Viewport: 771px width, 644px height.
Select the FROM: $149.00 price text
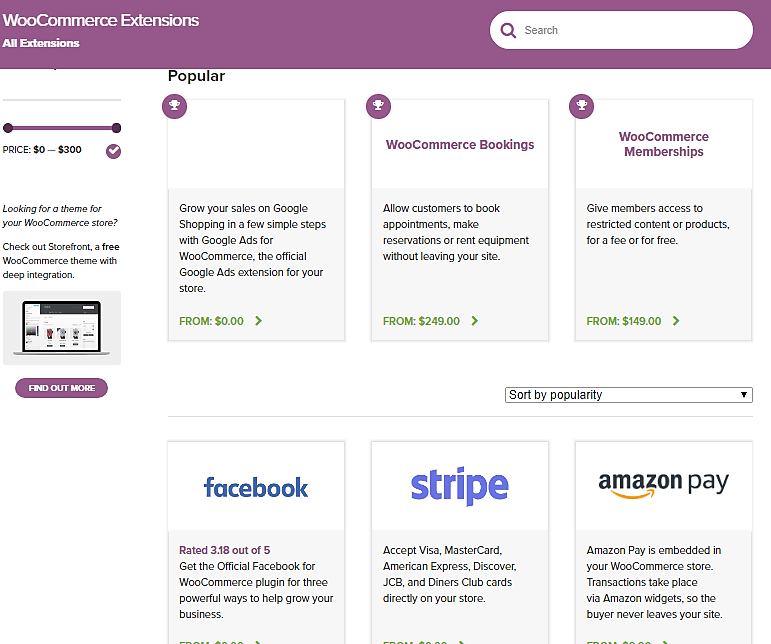(624, 321)
